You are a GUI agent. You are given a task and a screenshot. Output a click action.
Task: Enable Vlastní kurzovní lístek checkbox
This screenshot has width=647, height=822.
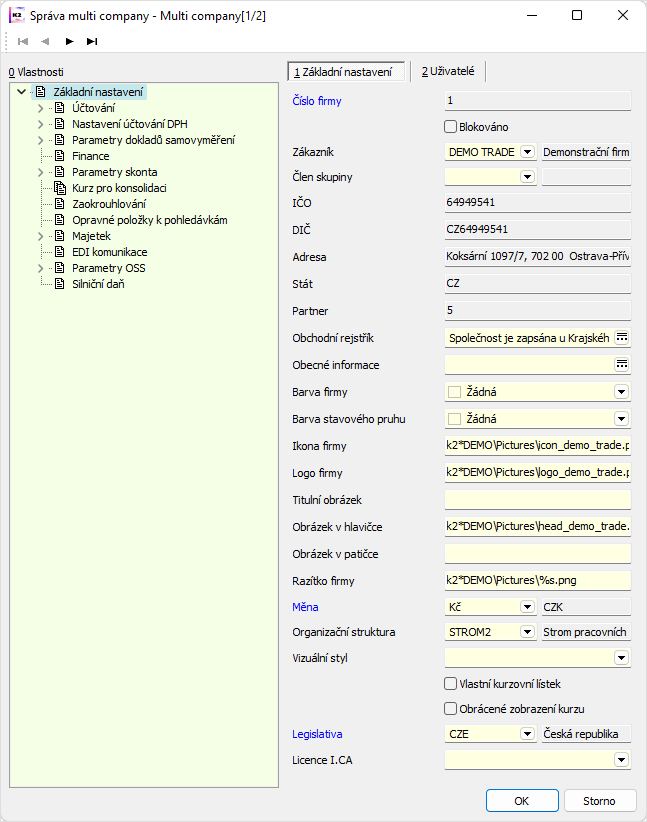(450, 684)
